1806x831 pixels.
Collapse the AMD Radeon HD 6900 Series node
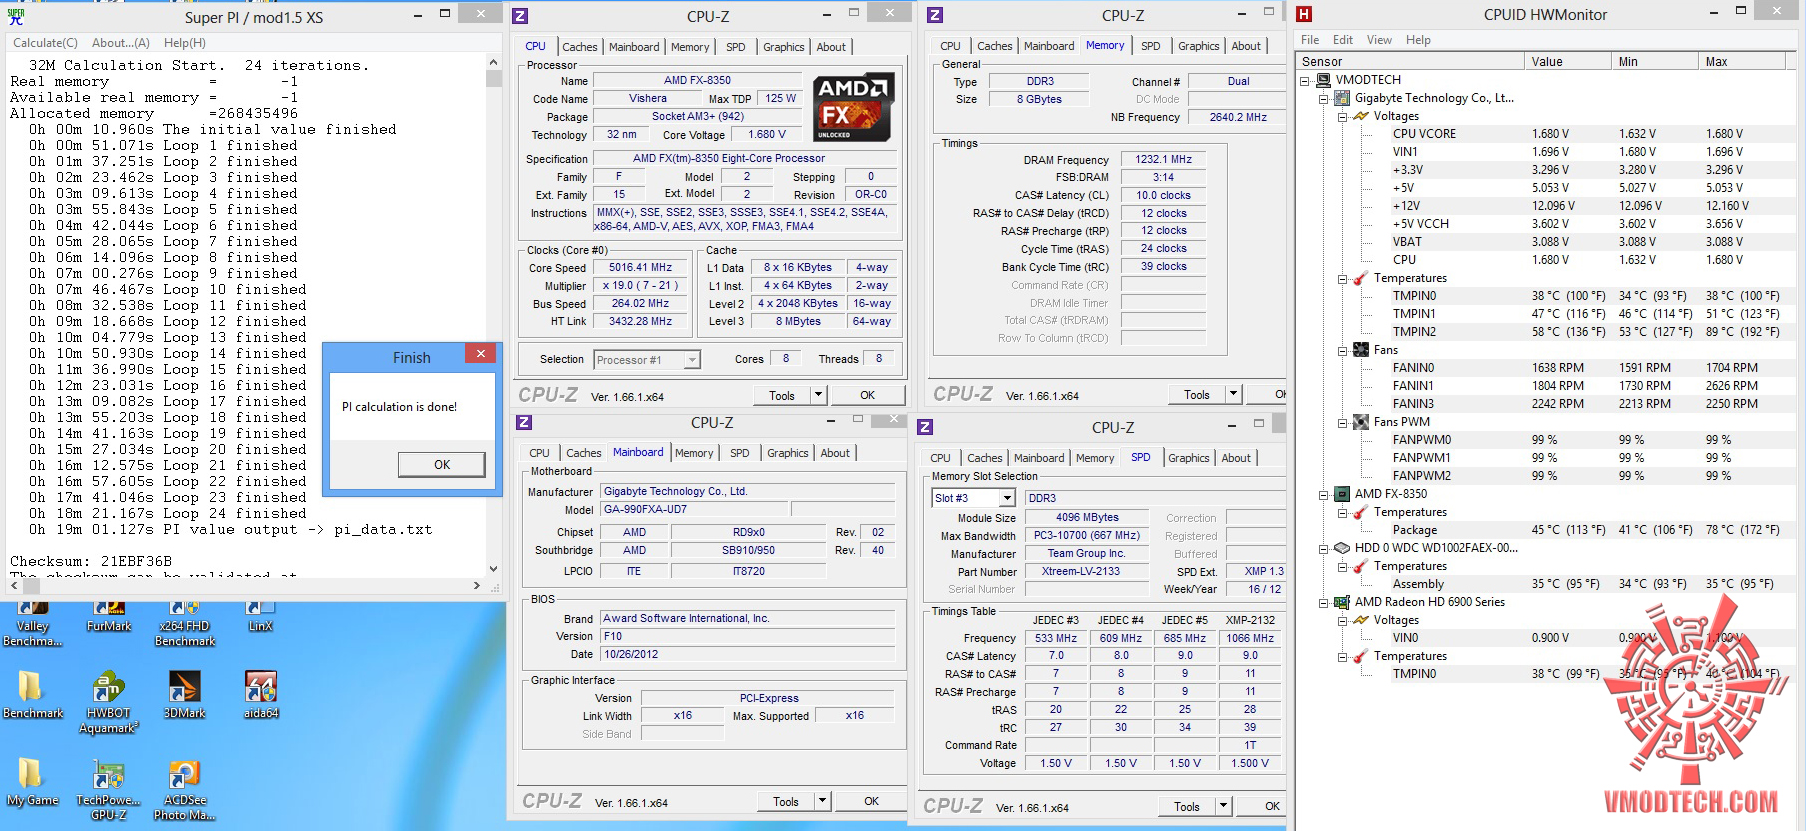point(1324,602)
